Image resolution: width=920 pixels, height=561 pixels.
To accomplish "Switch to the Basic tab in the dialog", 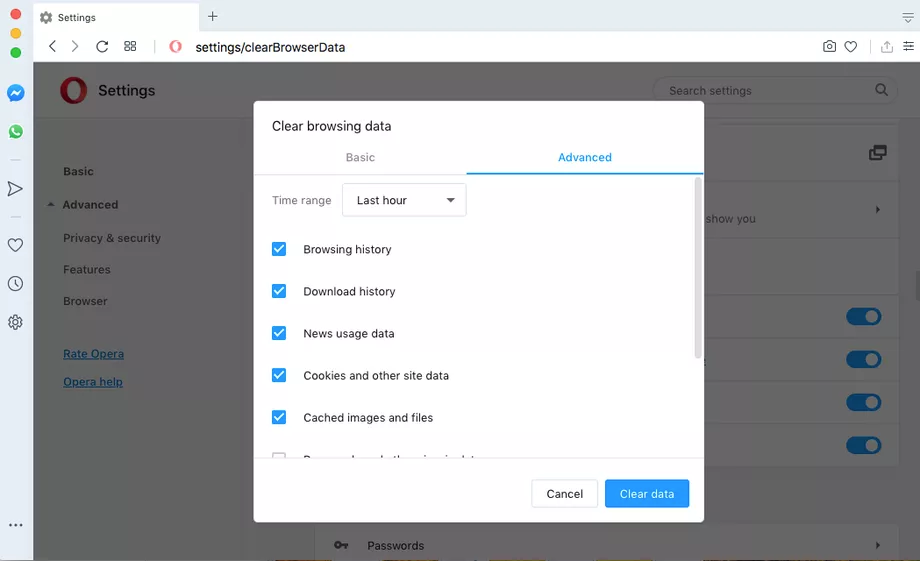I will click(x=360, y=157).
